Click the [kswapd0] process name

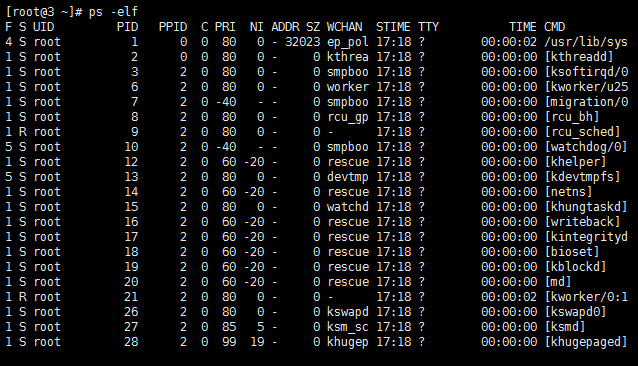pyautogui.click(x=575, y=312)
